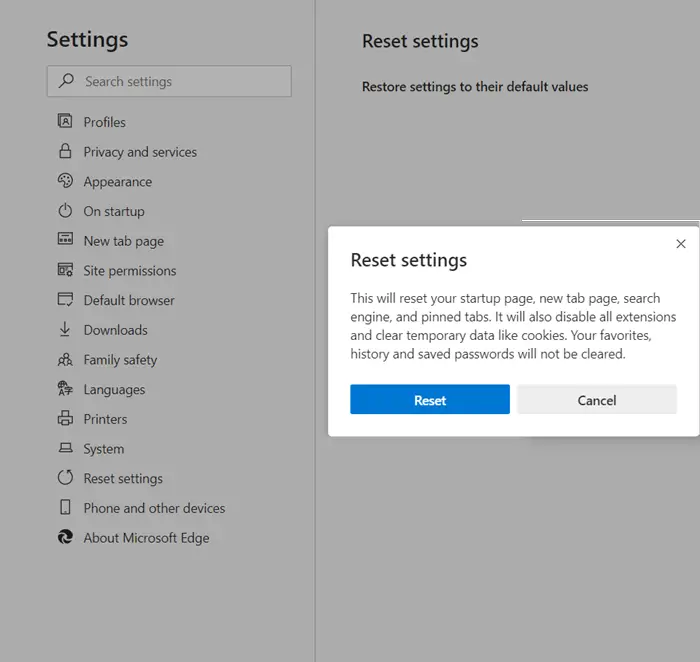Image resolution: width=700 pixels, height=662 pixels.
Task: Go to Languages settings page
Action: pos(114,390)
